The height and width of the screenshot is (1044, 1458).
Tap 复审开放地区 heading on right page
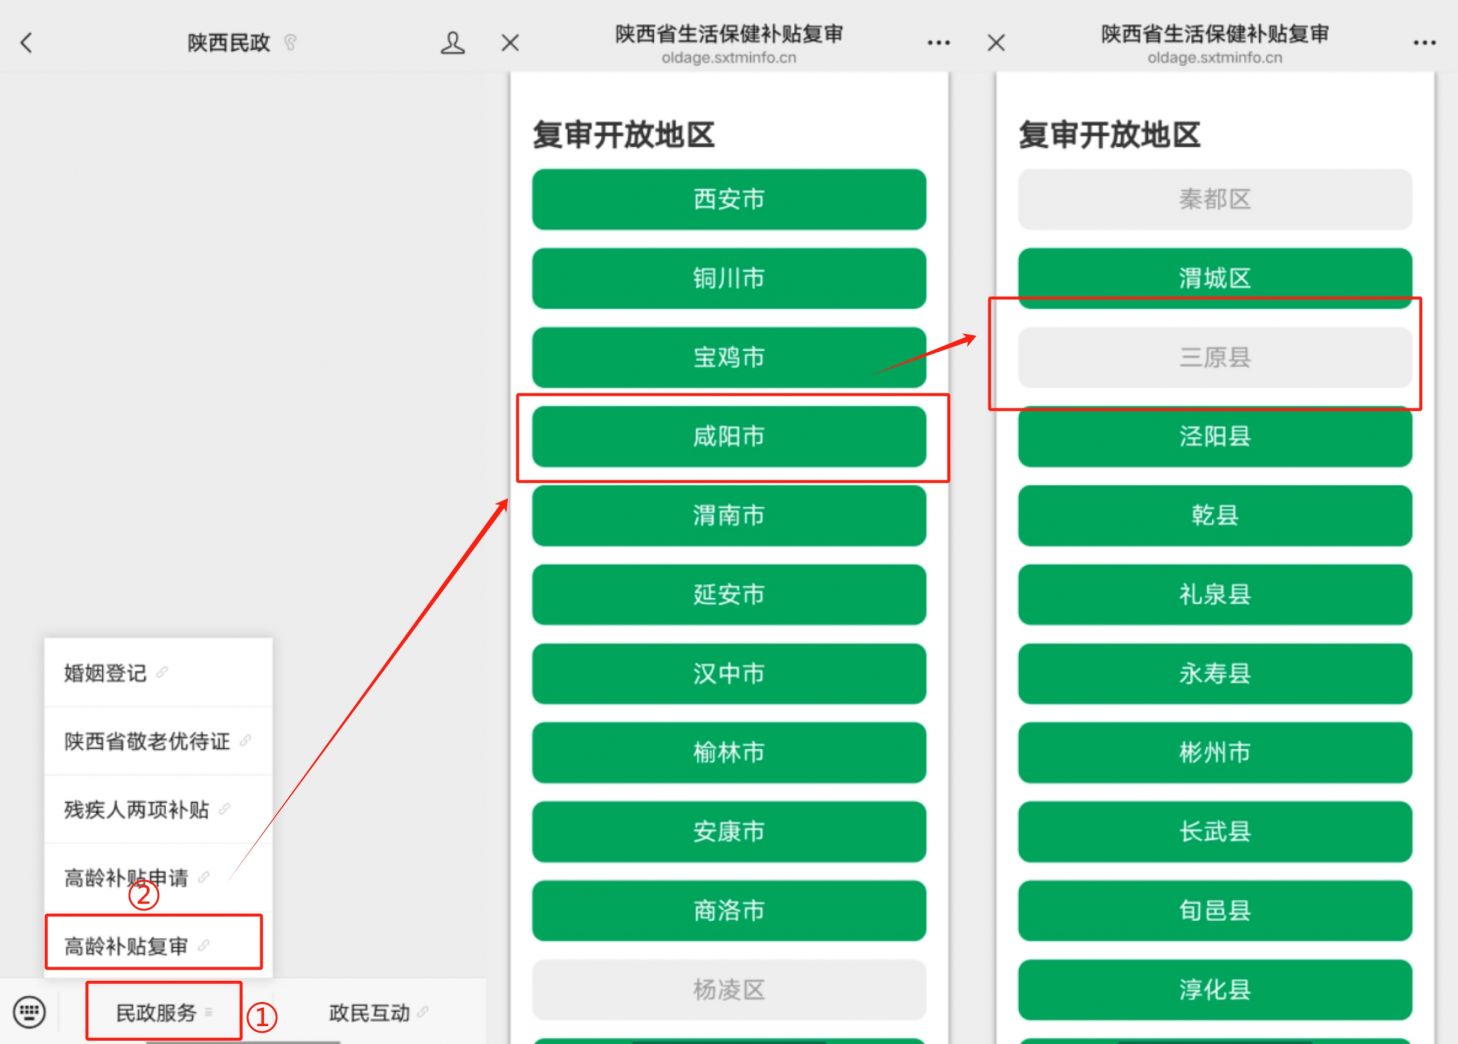[x=1110, y=134]
